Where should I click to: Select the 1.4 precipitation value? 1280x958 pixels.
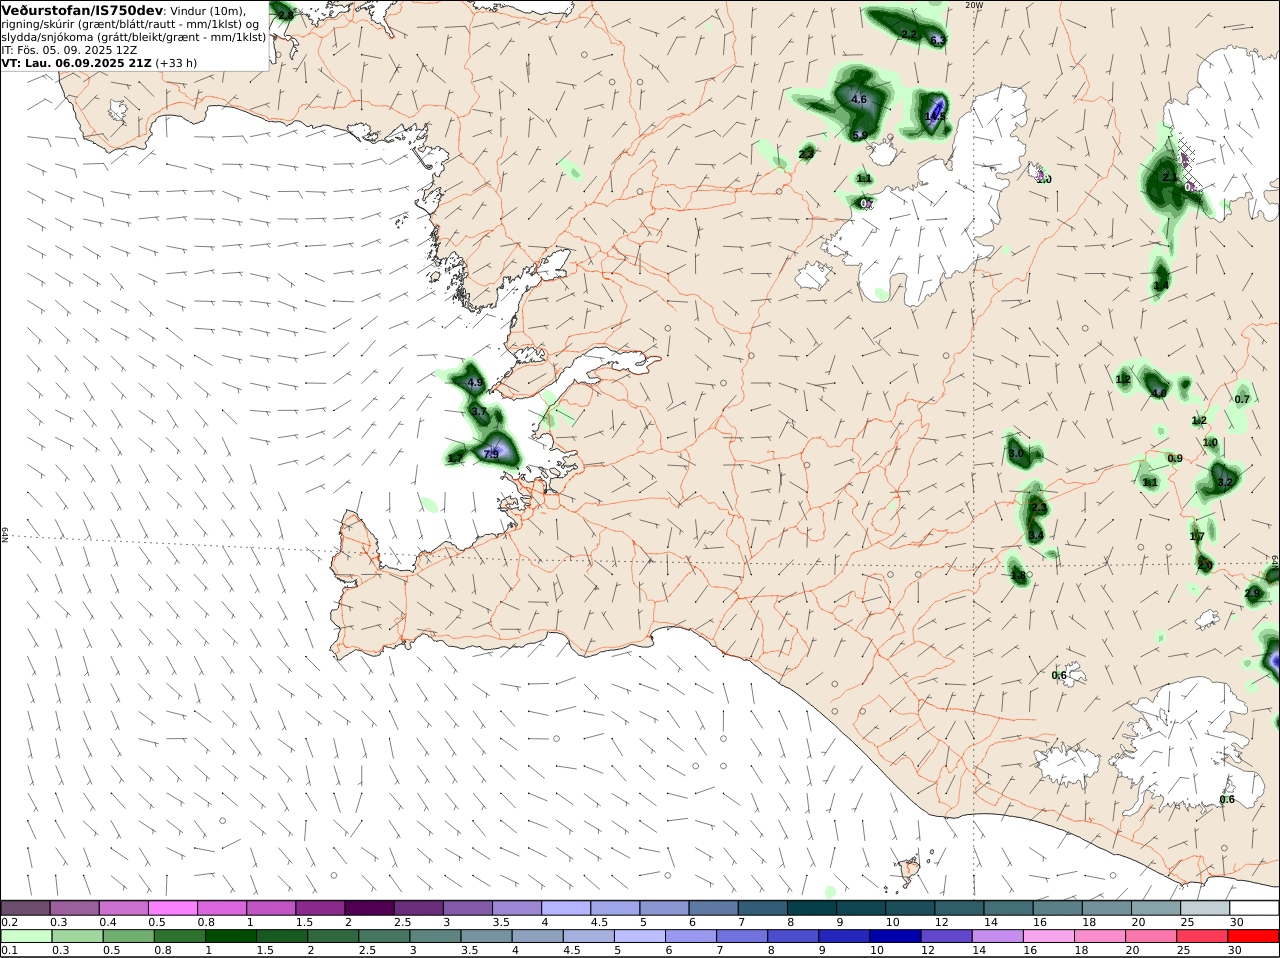(1160, 286)
